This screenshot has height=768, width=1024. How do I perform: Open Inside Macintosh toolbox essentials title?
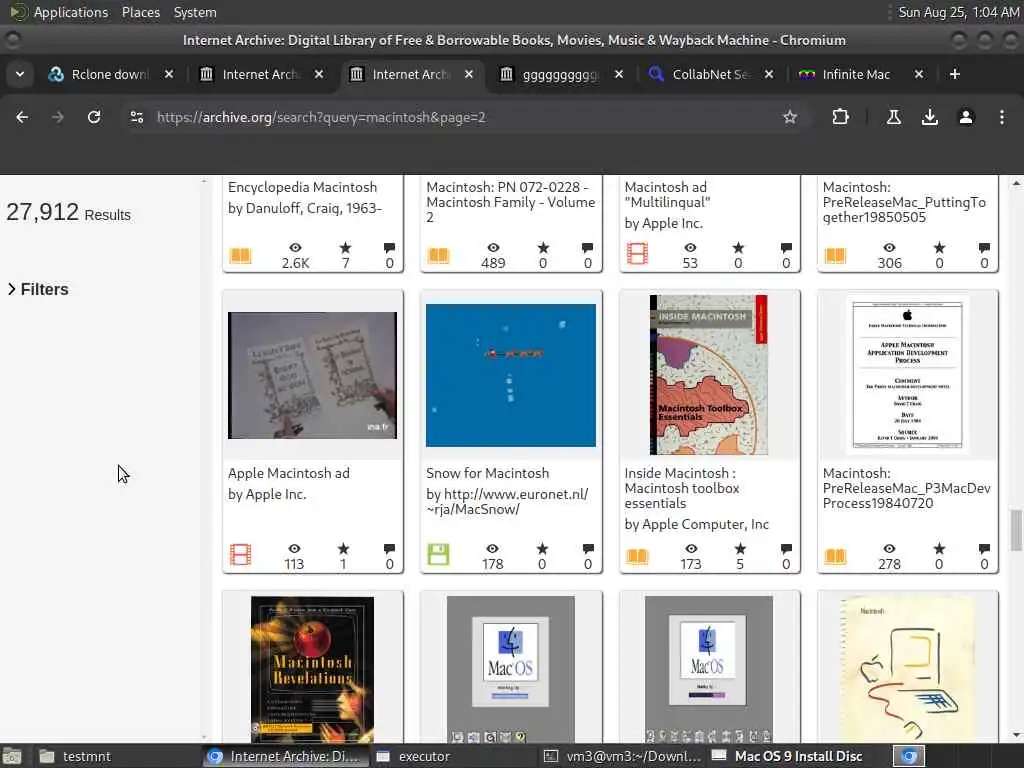pos(682,488)
